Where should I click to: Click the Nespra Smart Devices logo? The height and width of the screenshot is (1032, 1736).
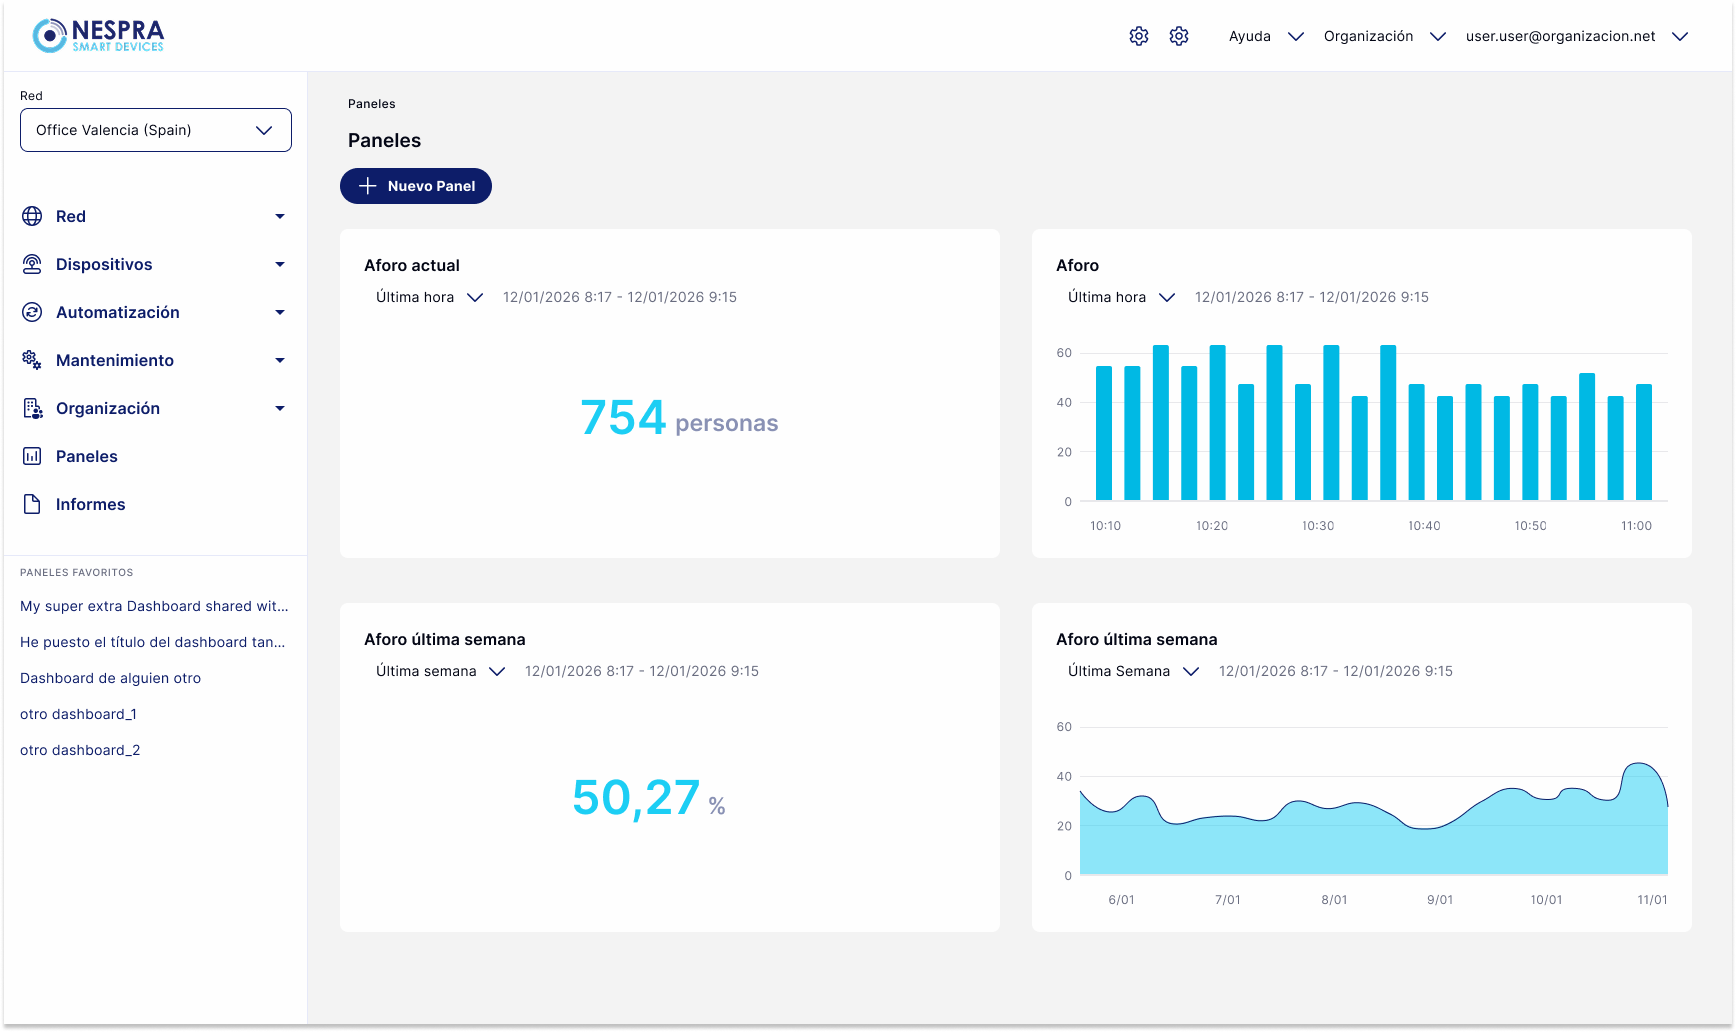point(98,35)
